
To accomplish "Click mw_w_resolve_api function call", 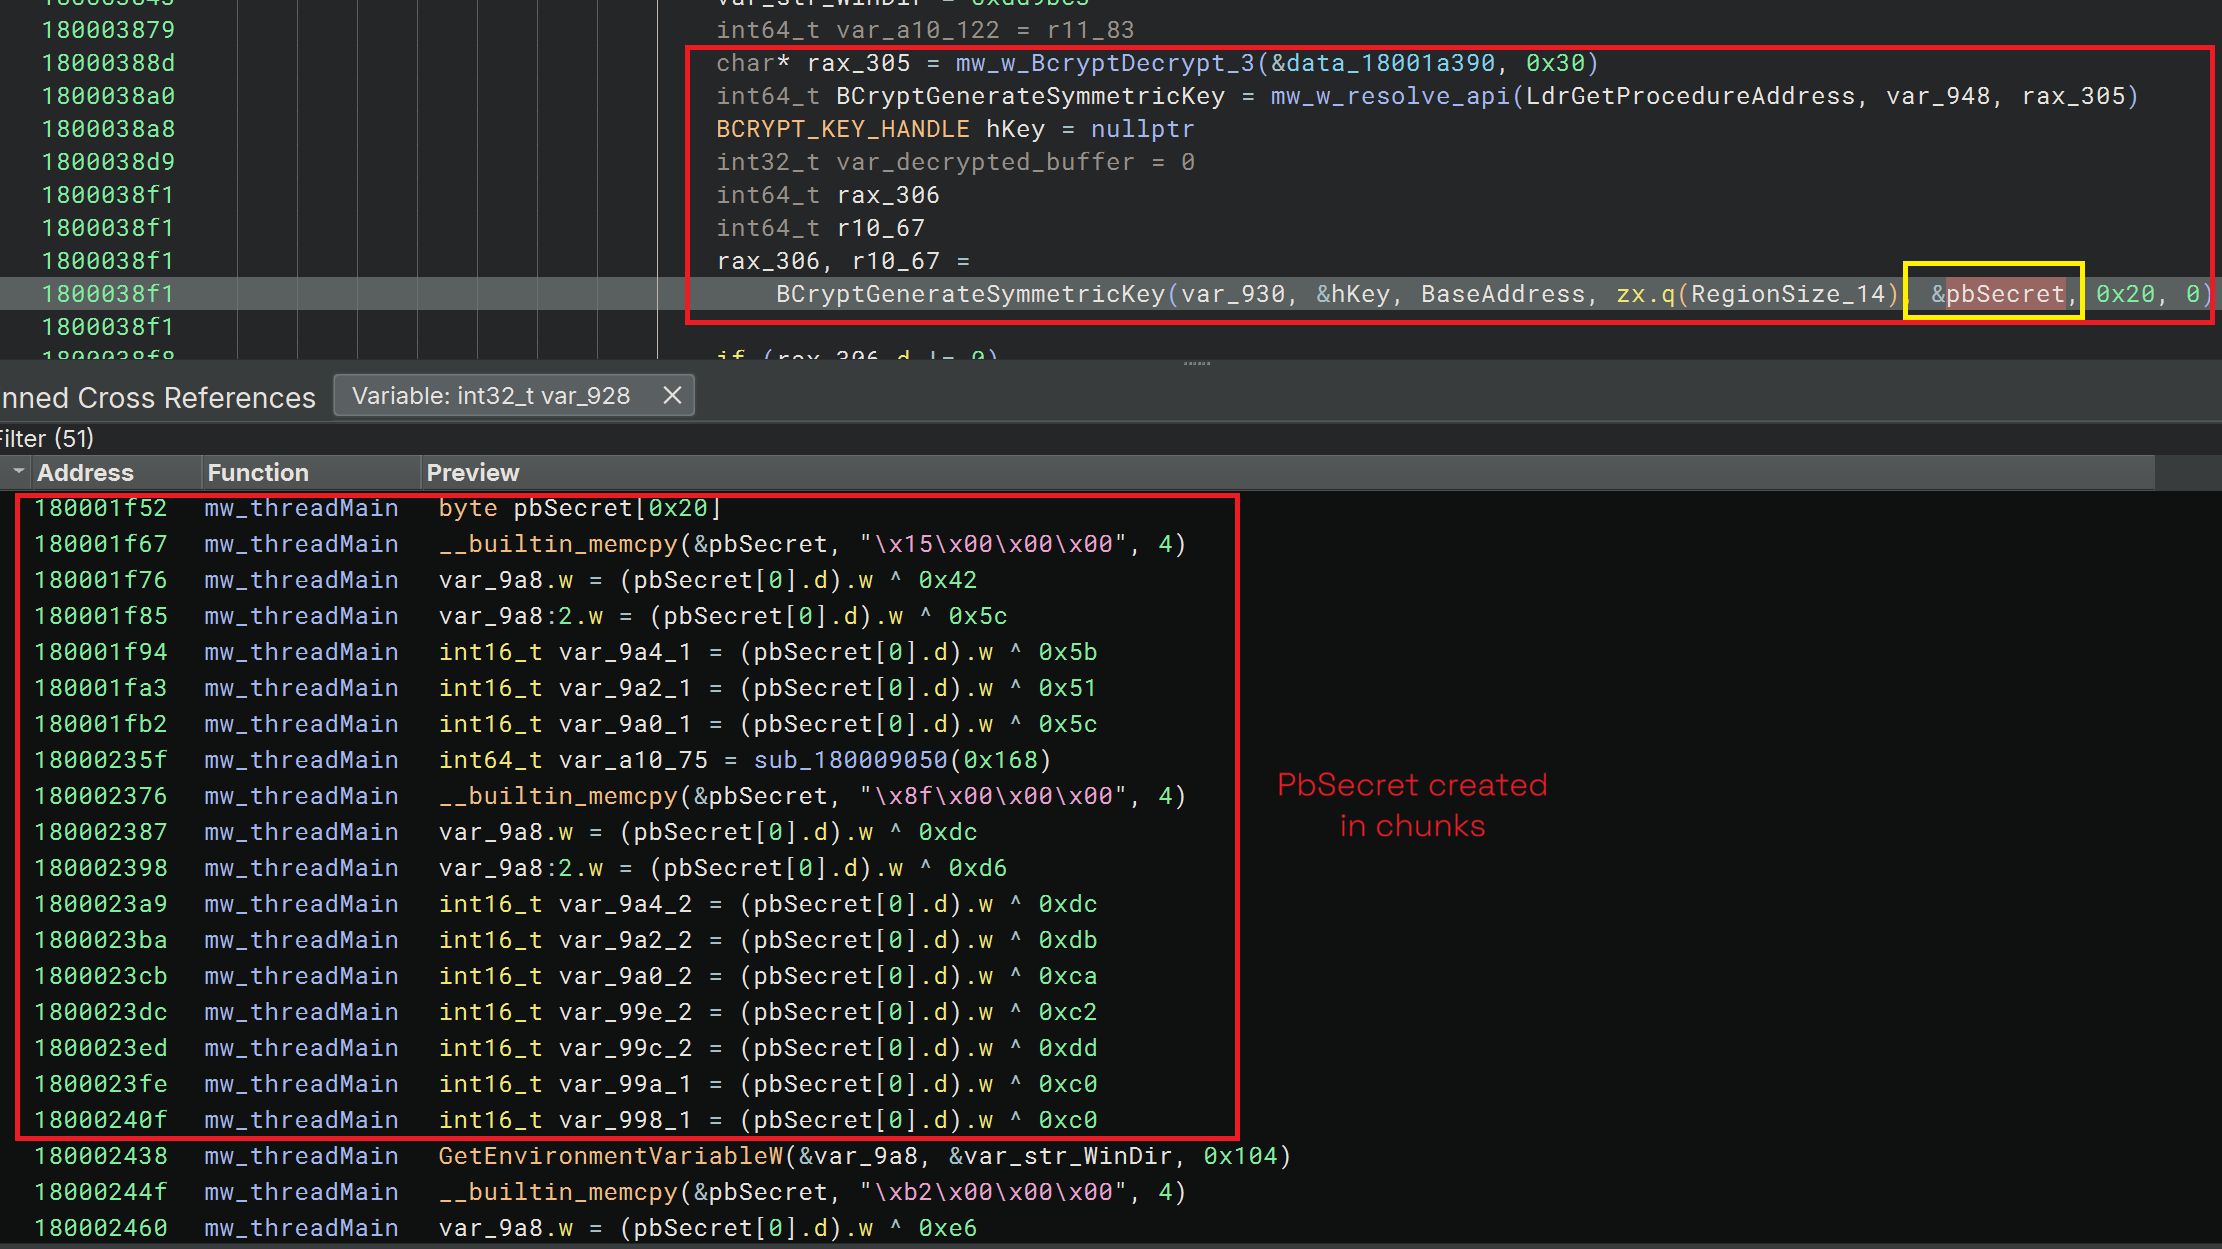I will tap(1391, 96).
